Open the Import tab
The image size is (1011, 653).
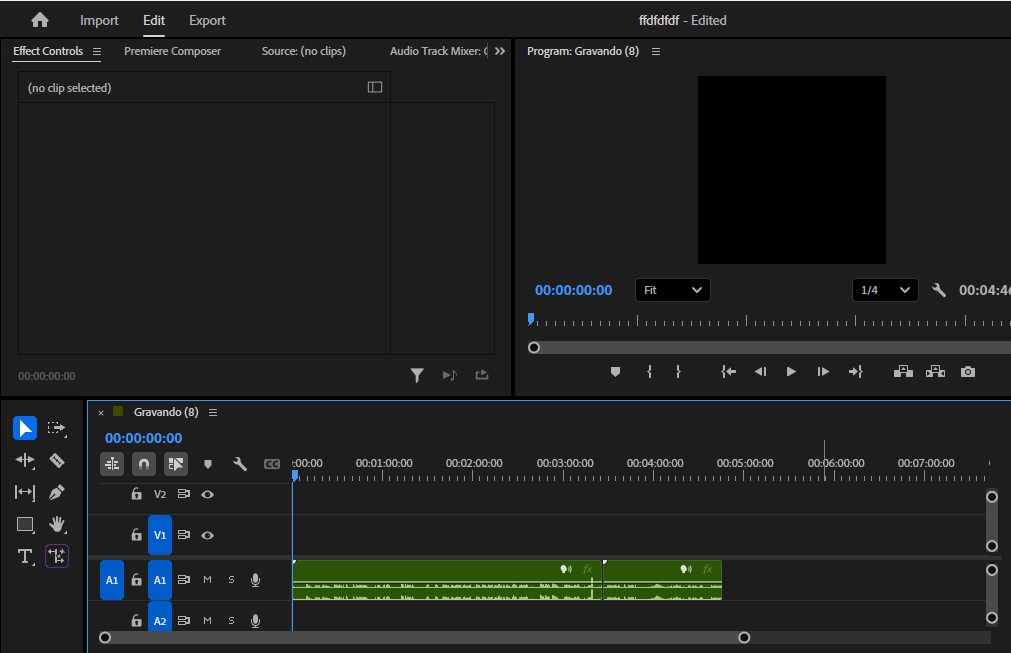click(x=99, y=20)
